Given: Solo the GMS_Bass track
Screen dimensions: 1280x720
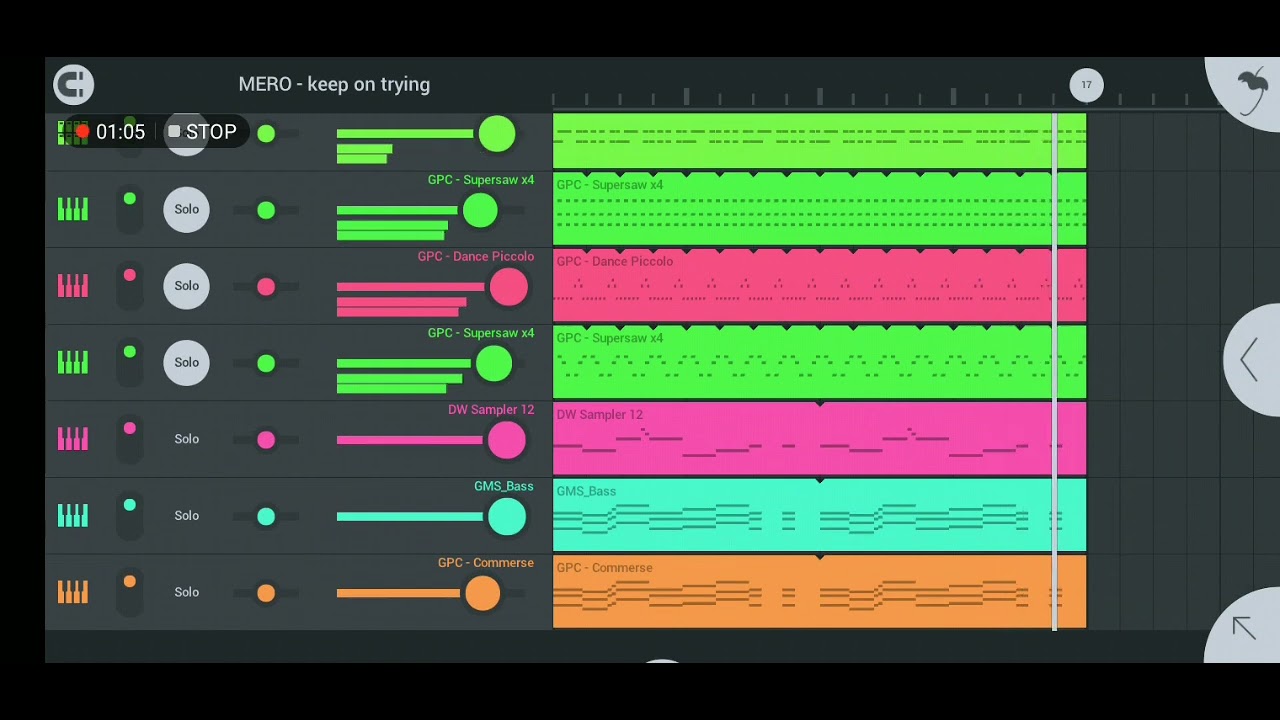Looking at the screenshot, I should click(x=187, y=516).
